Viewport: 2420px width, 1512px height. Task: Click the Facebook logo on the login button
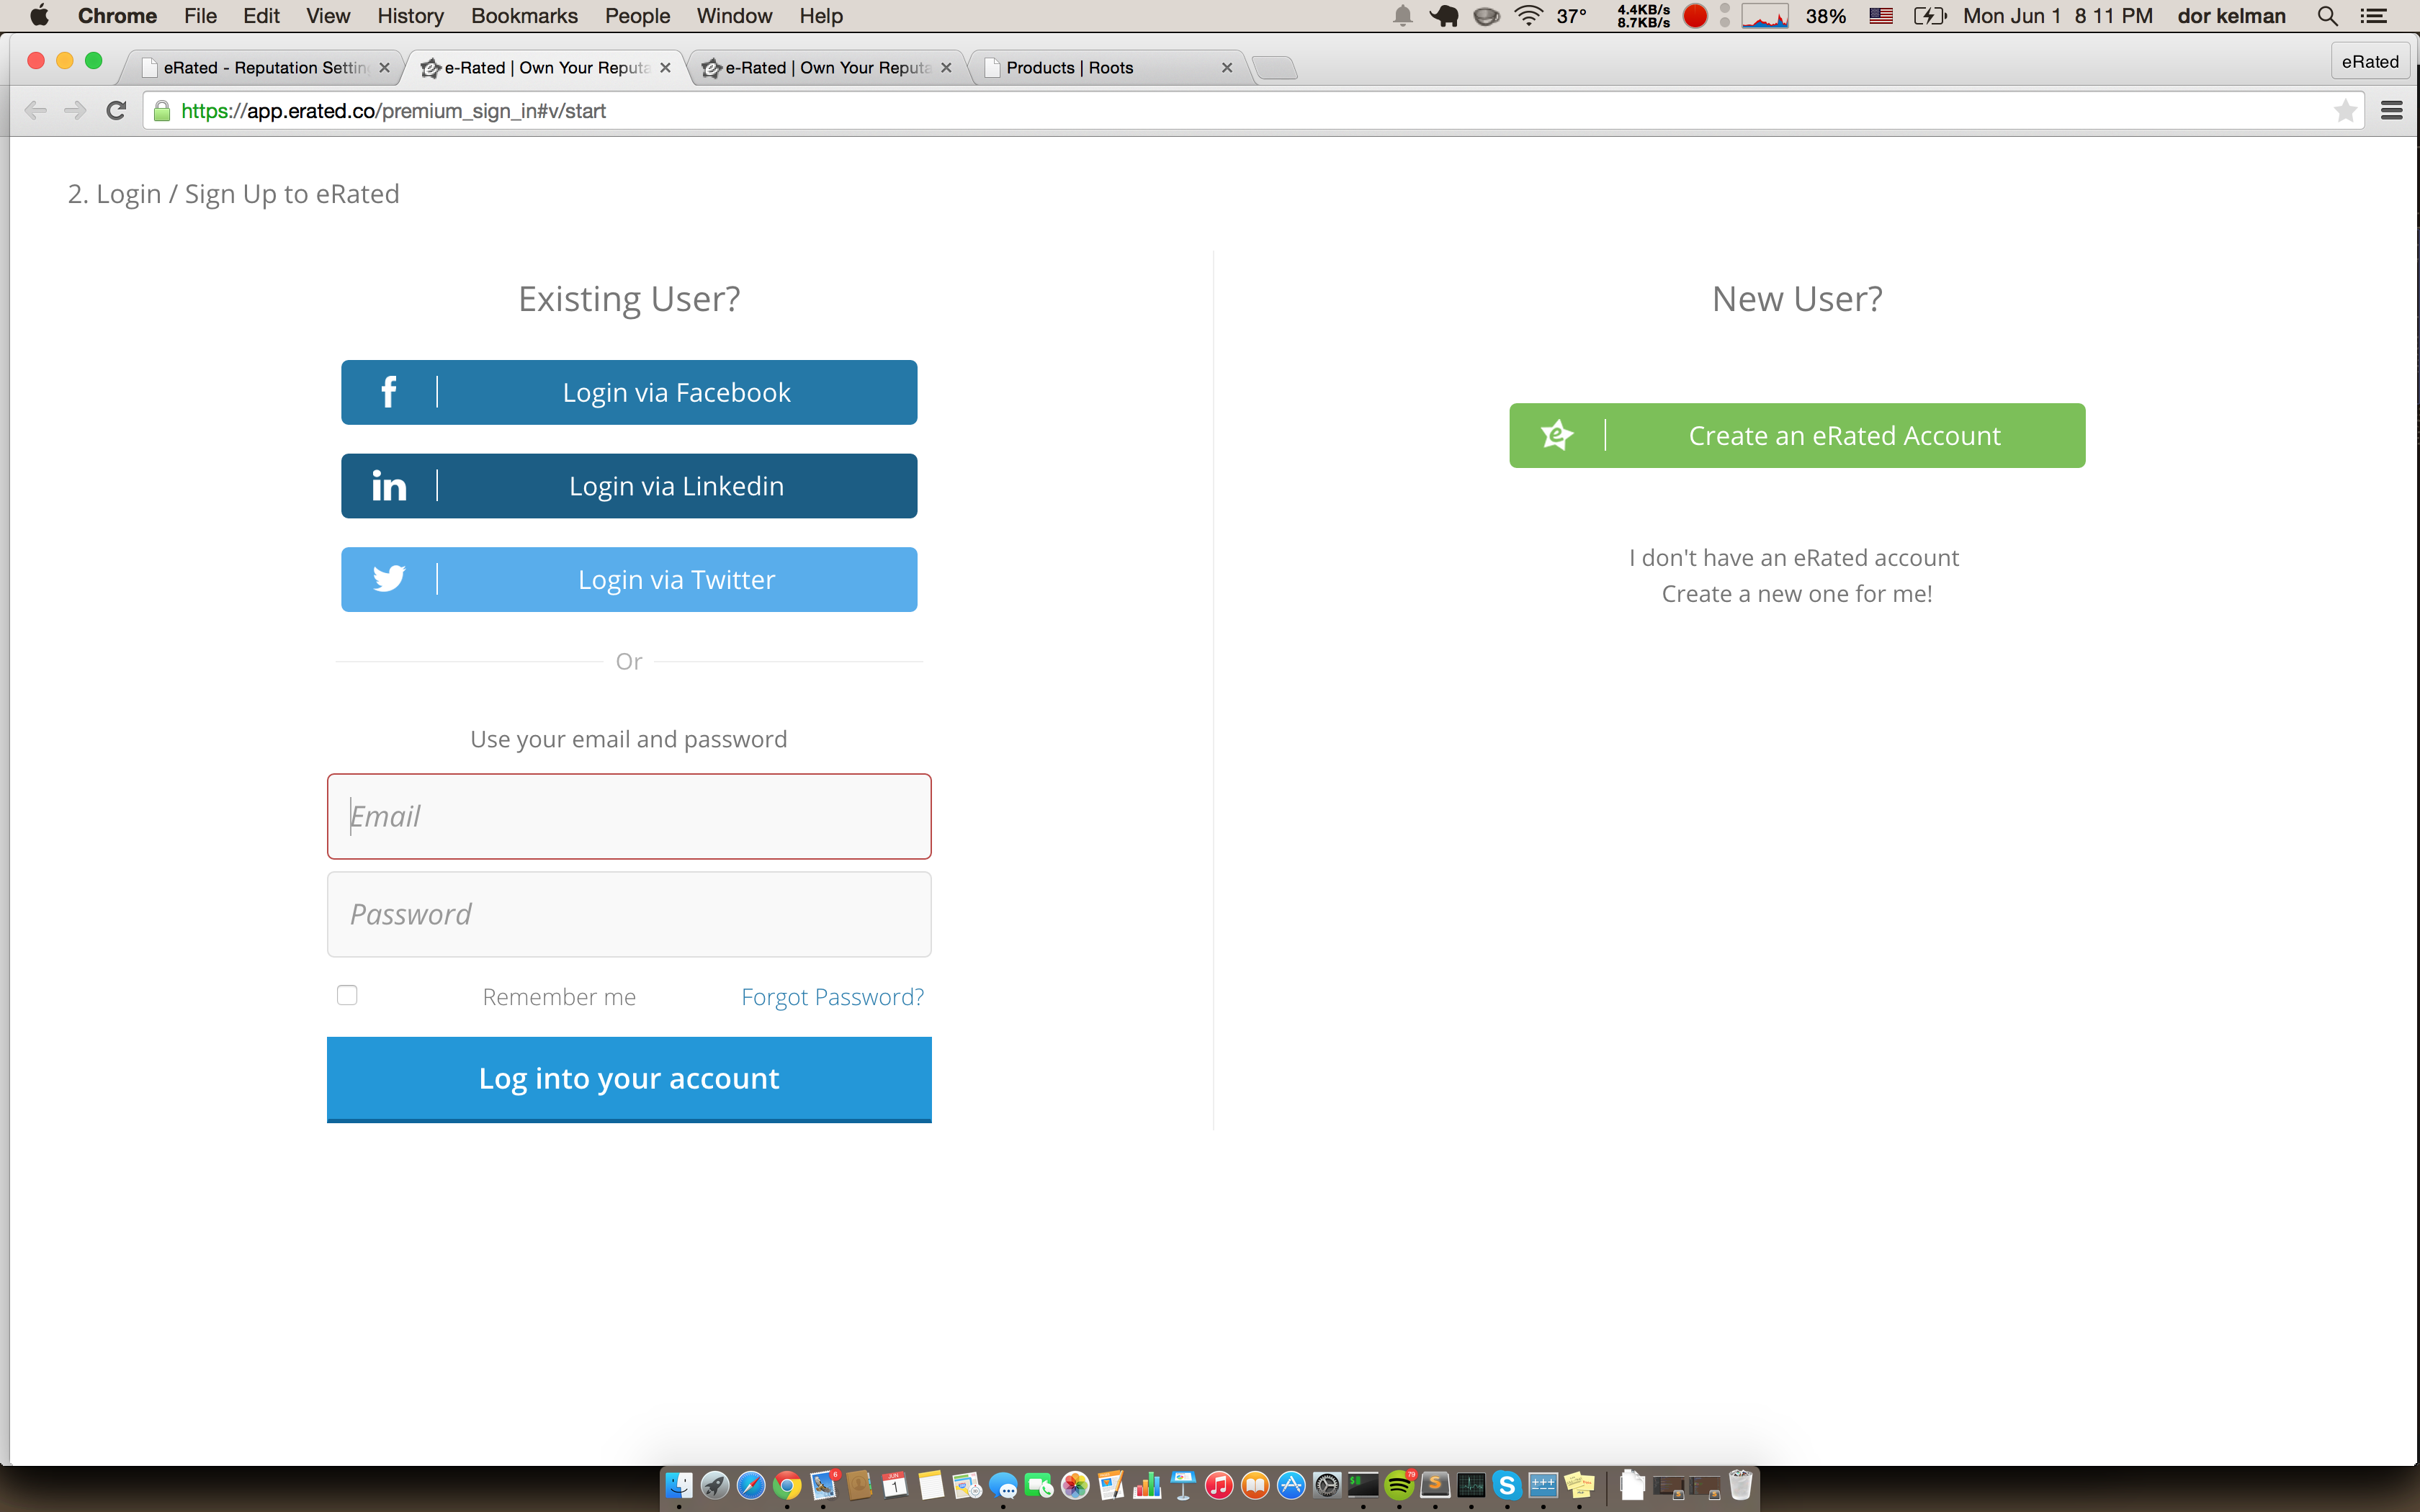[389, 392]
